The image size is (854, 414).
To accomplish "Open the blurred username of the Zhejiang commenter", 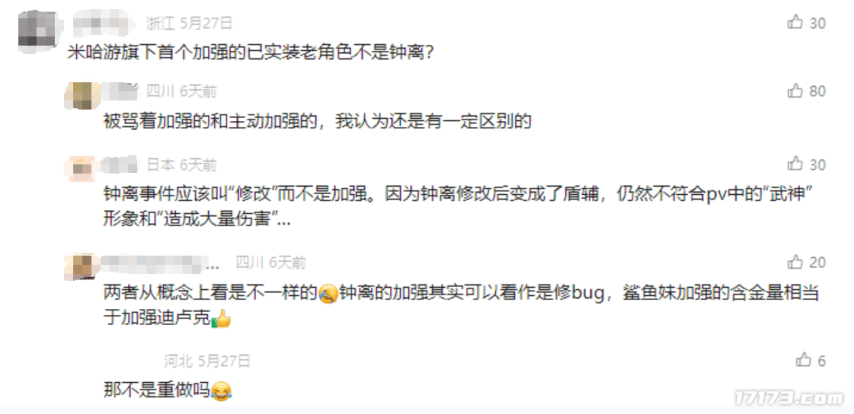I will pyautogui.click(x=105, y=23).
